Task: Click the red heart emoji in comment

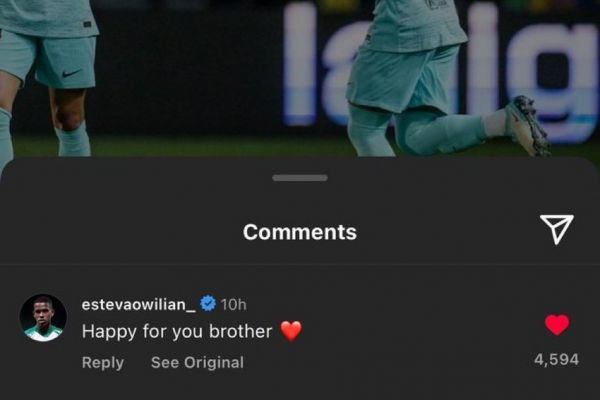Action: 292,331
